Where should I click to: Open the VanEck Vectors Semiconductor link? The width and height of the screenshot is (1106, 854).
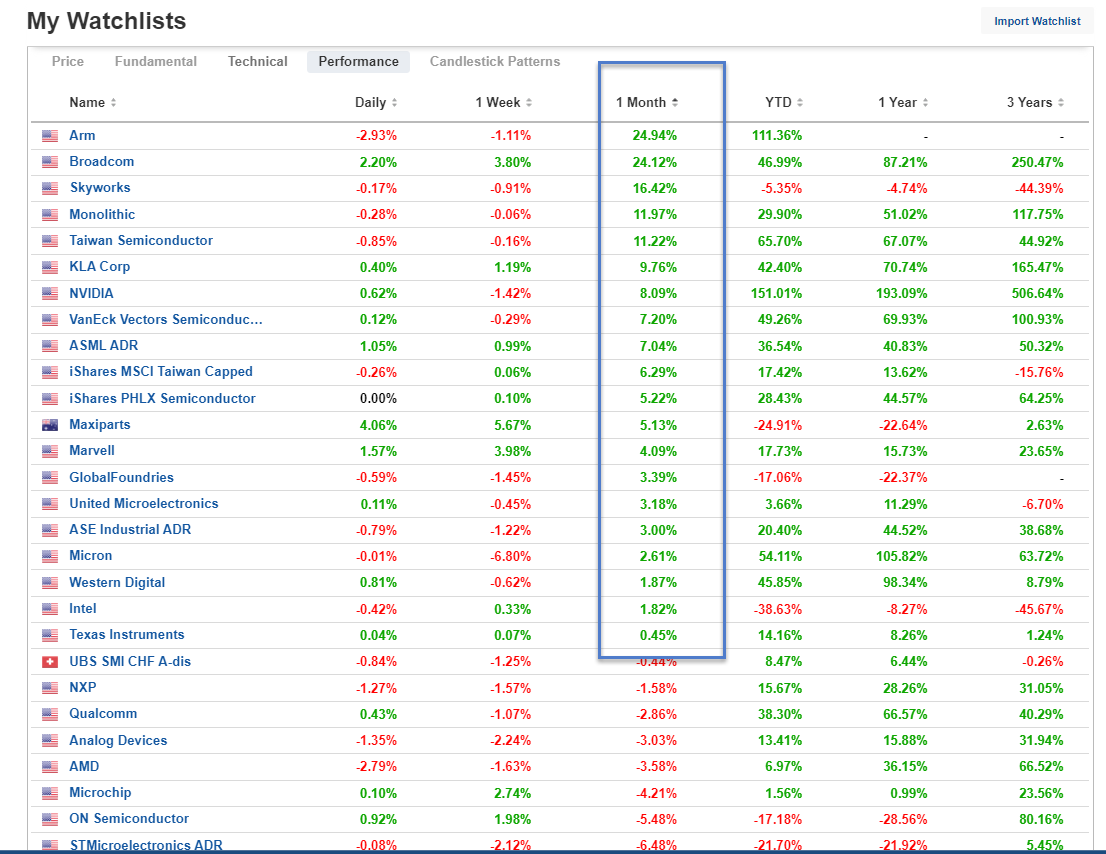click(166, 319)
